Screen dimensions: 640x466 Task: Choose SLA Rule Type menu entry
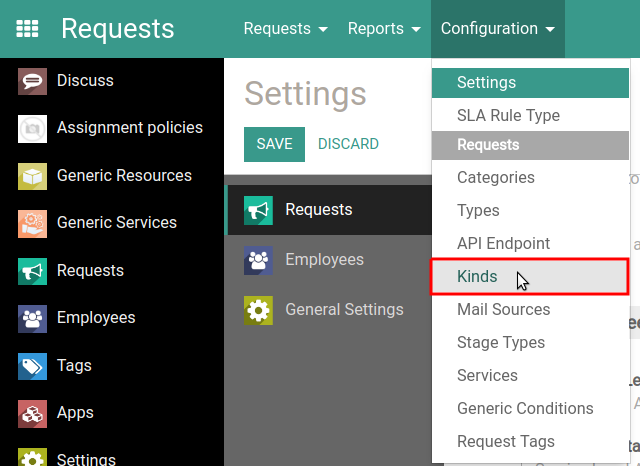click(x=530, y=115)
